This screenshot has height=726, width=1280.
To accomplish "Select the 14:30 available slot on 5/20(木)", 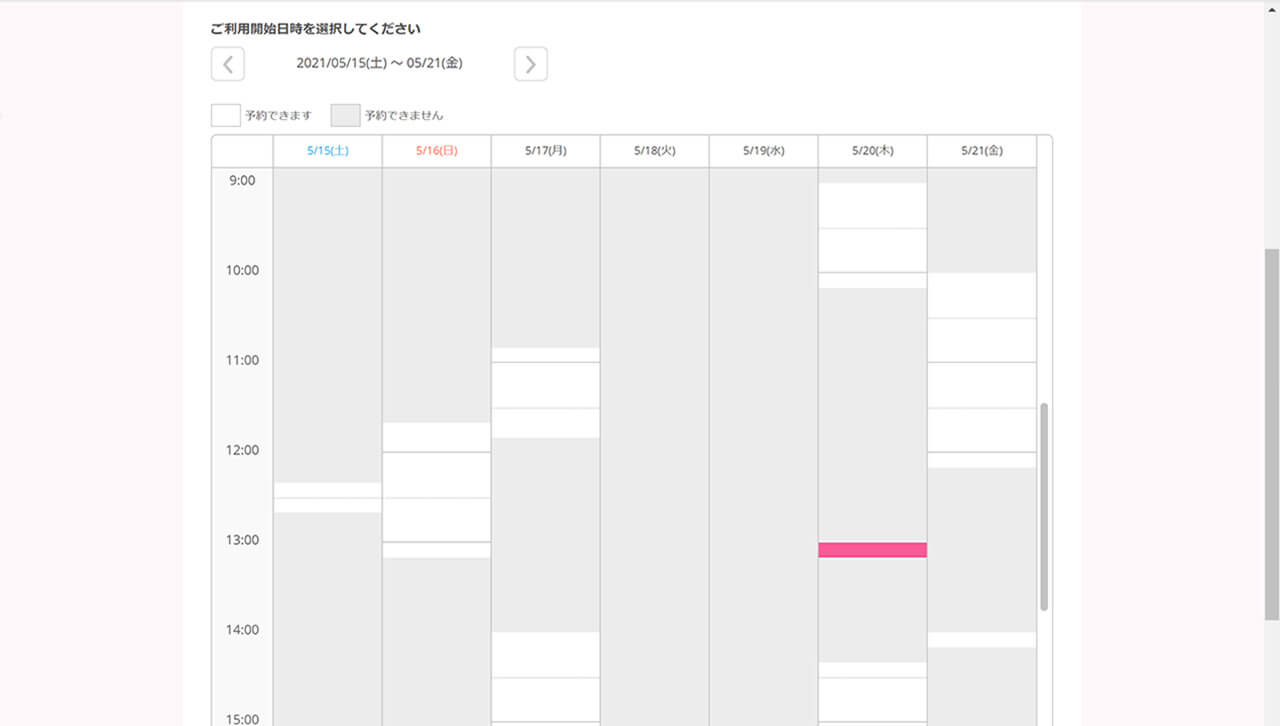I will tap(872, 699).
